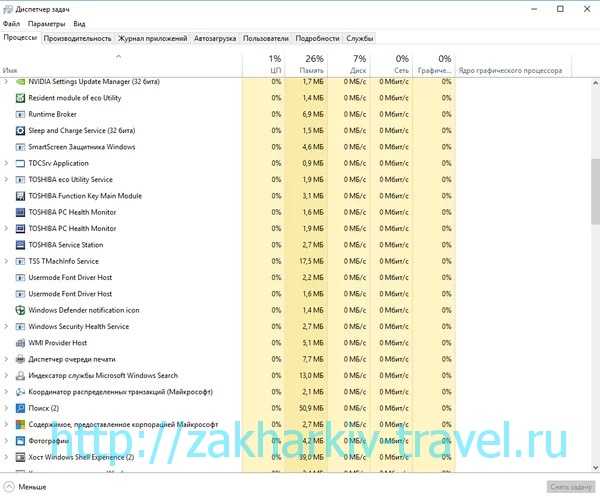Select the Usermode Font Driver Host 2,2 МБ row

(x=228, y=277)
